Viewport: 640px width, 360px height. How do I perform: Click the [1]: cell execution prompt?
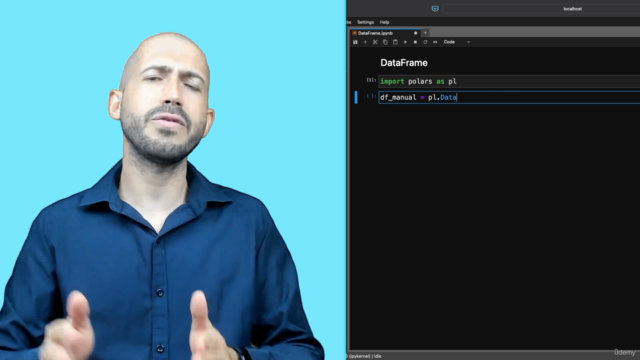(x=371, y=80)
